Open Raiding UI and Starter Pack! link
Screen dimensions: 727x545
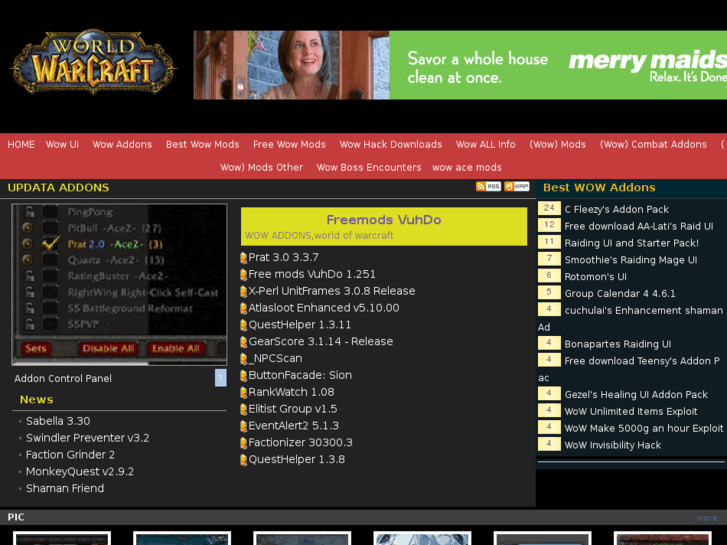[631, 243]
